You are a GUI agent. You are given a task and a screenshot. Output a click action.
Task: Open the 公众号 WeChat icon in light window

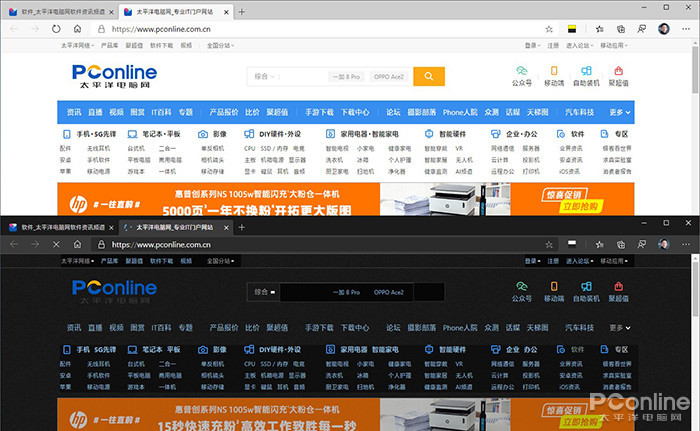(x=521, y=75)
